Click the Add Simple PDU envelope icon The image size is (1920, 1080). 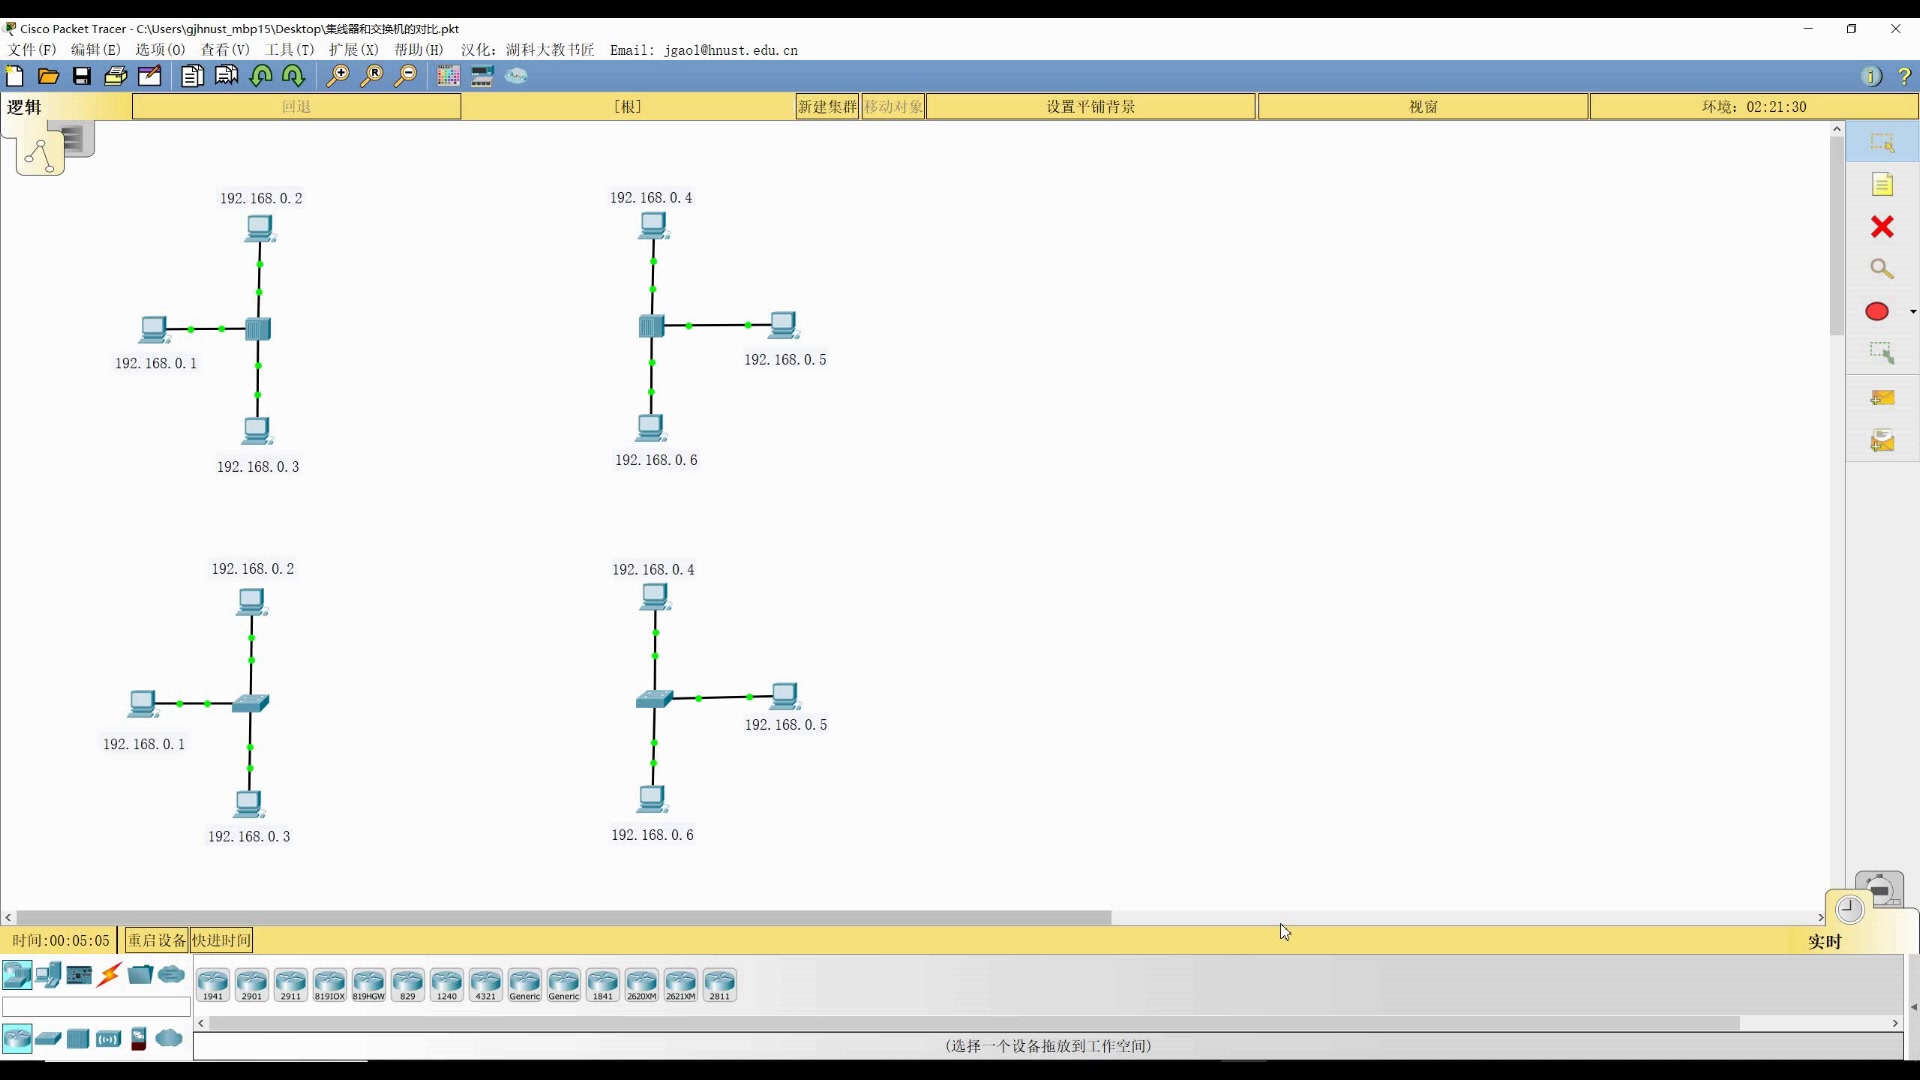pyautogui.click(x=1882, y=398)
